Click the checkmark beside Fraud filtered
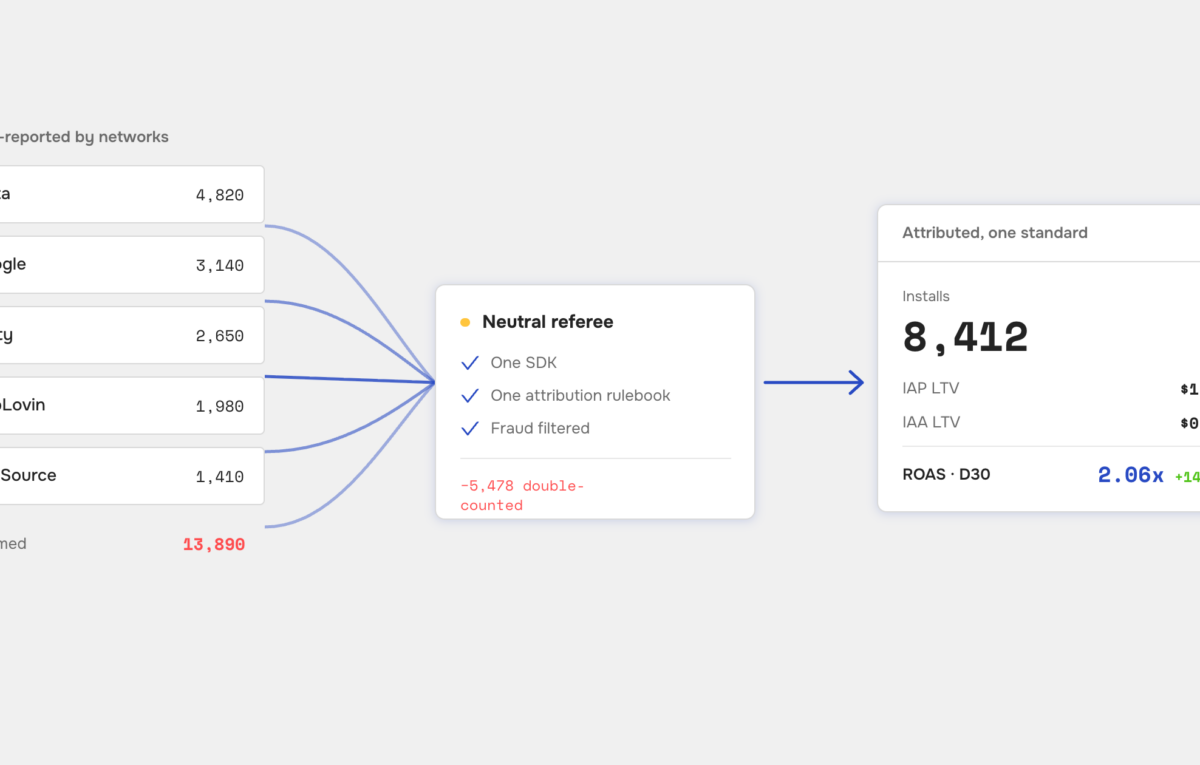Viewport: 1200px width, 765px height. 470,428
